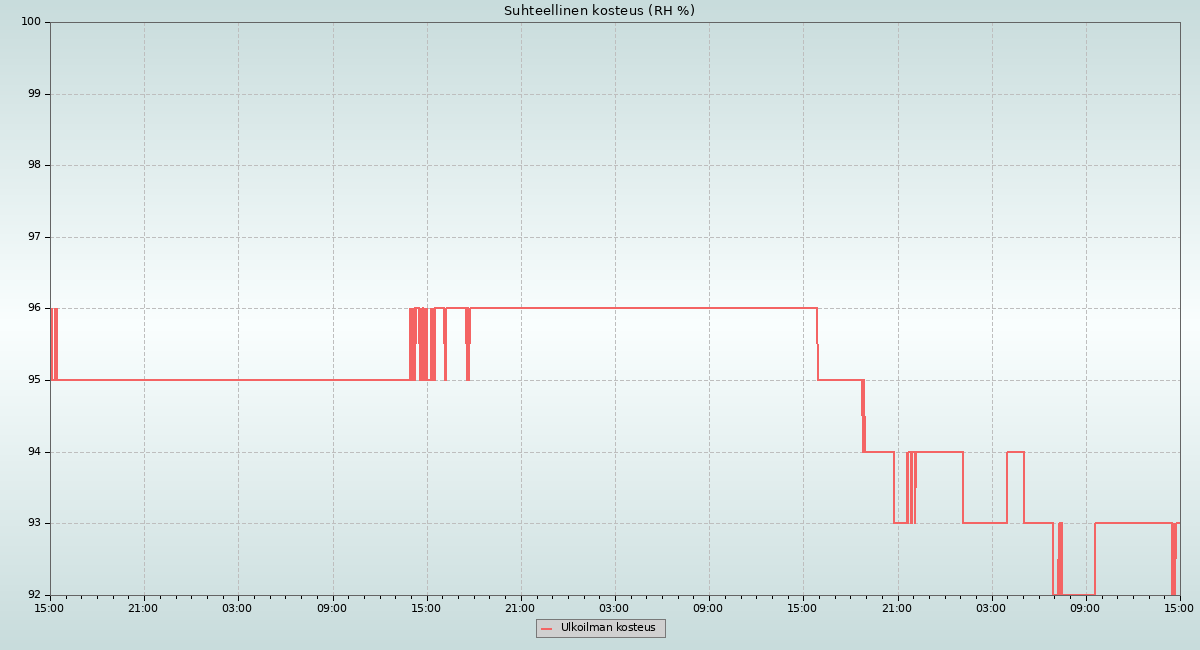Pick the 97 label on the vertical axis
Screen dimensions: 1200x650
[x=34, y=237]
